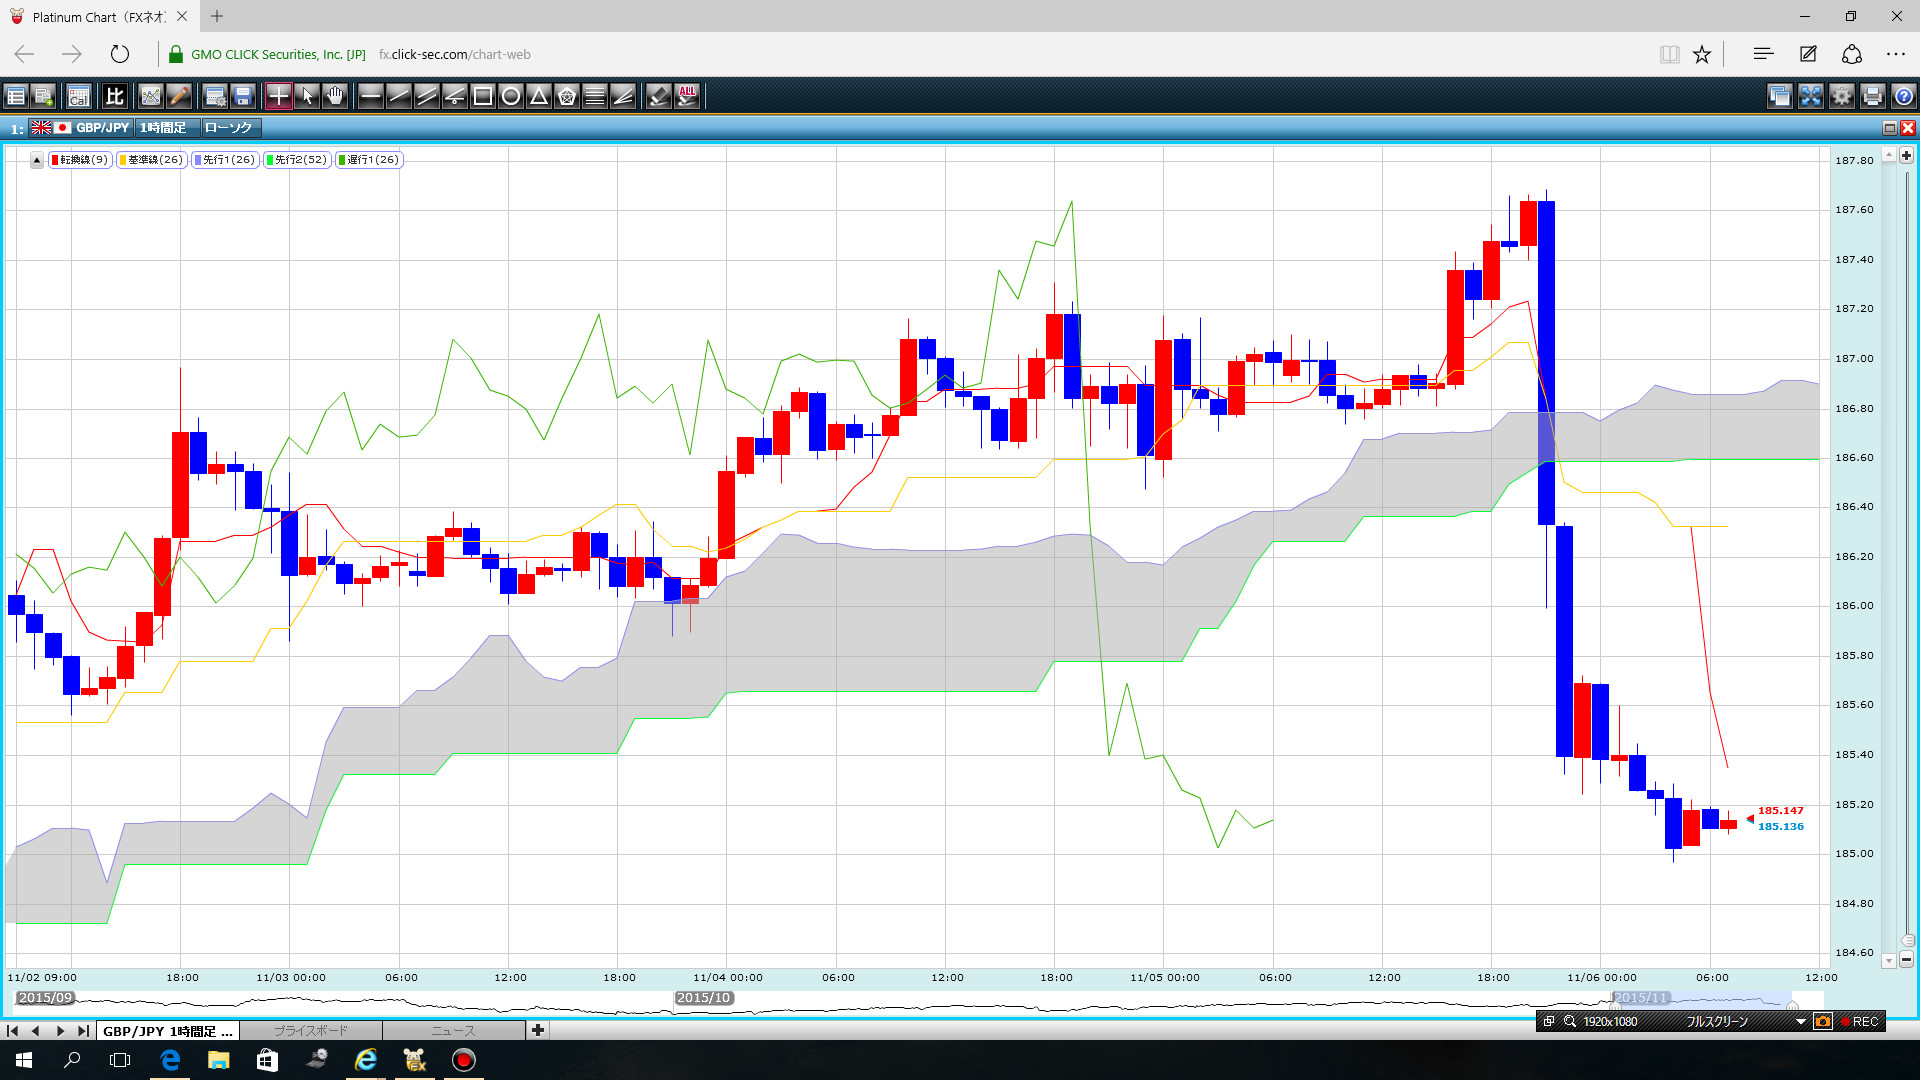The image size is (1920, 1080).
Task: Collapse the indicator legend arrow
Action: (x=37, y=160)
